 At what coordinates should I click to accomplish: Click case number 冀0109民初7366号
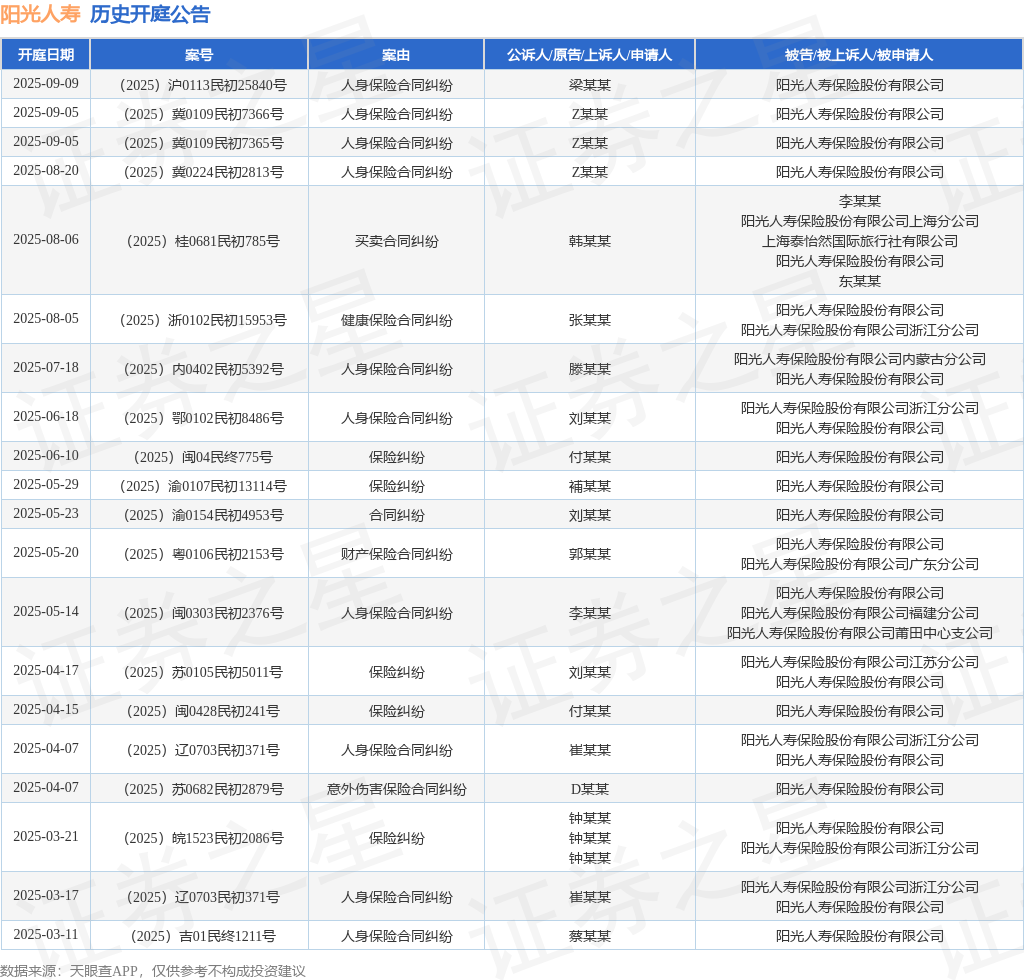pyautogui.click(x=203, y=114)
